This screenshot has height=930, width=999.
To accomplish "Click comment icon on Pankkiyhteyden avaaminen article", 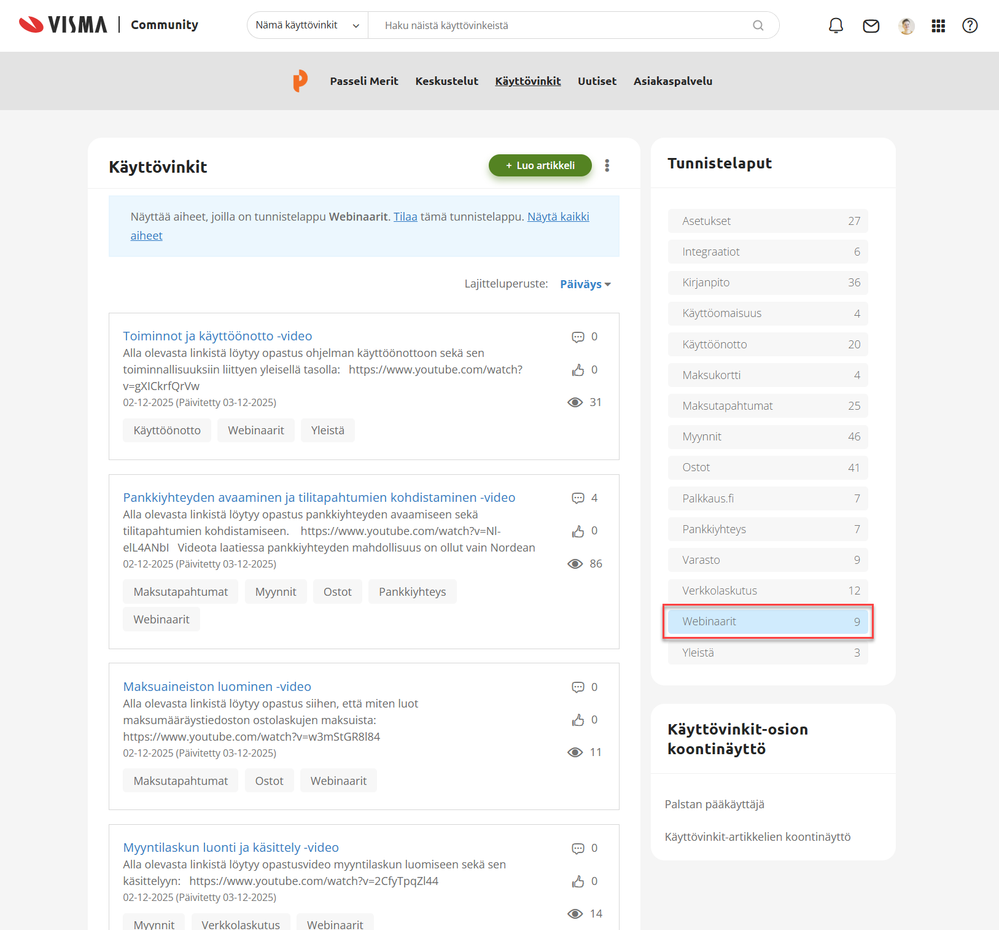I will coord(578,498).
